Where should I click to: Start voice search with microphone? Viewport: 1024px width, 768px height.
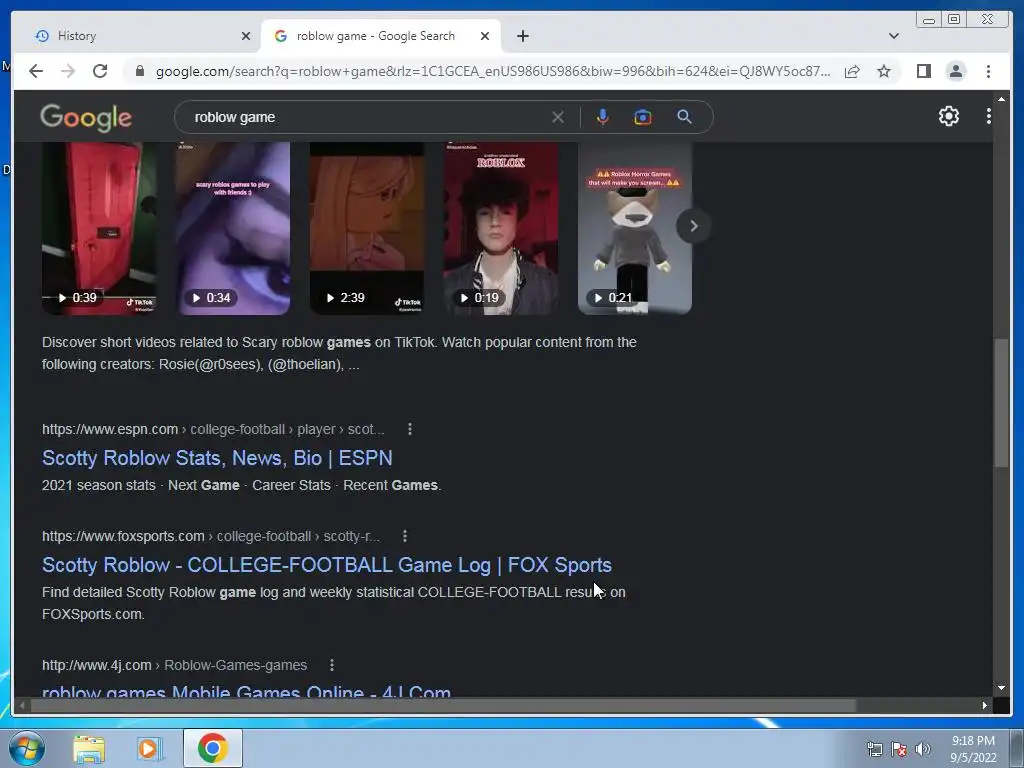(602, 117)
